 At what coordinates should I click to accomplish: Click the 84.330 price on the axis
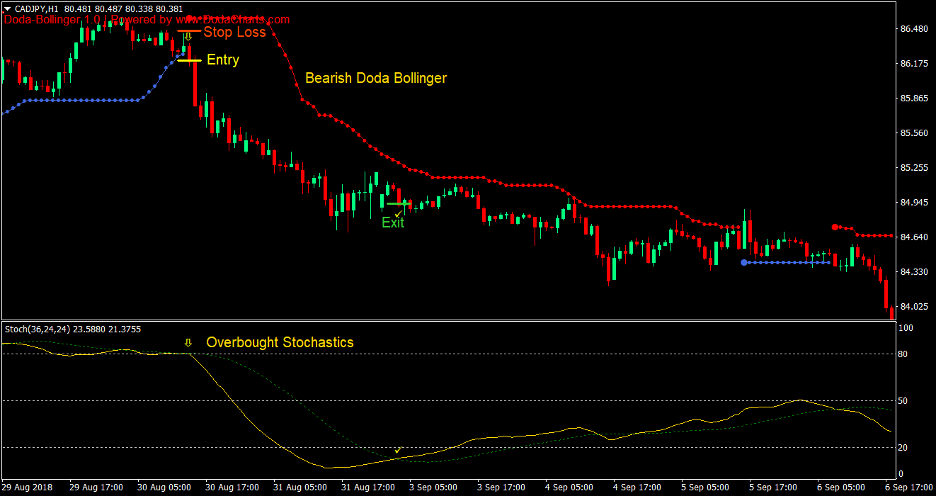coord(913,272)
